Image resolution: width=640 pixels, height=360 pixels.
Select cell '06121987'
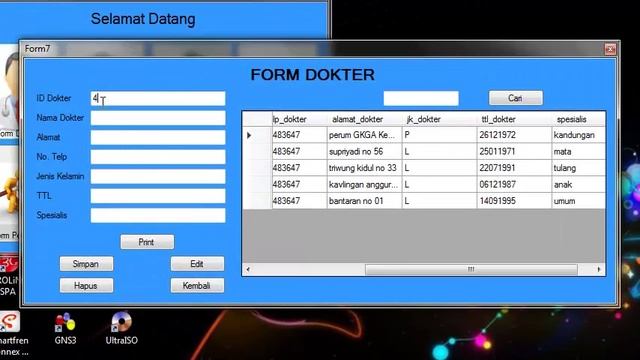(514, 184)
